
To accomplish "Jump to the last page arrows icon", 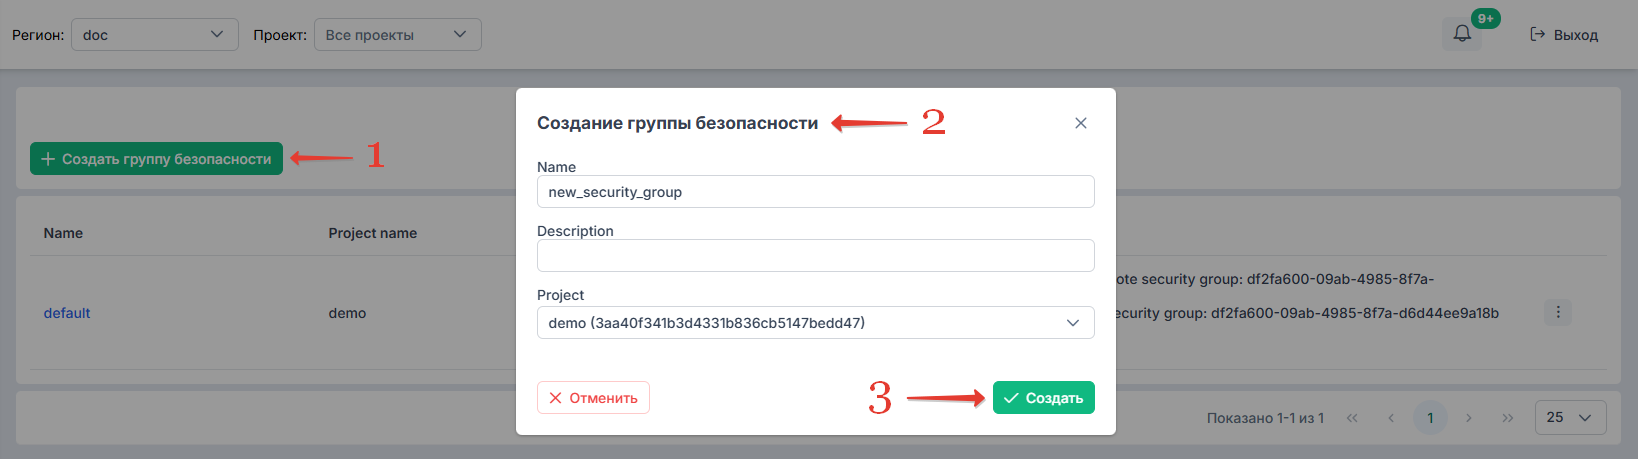I will tap(1508, 418).
